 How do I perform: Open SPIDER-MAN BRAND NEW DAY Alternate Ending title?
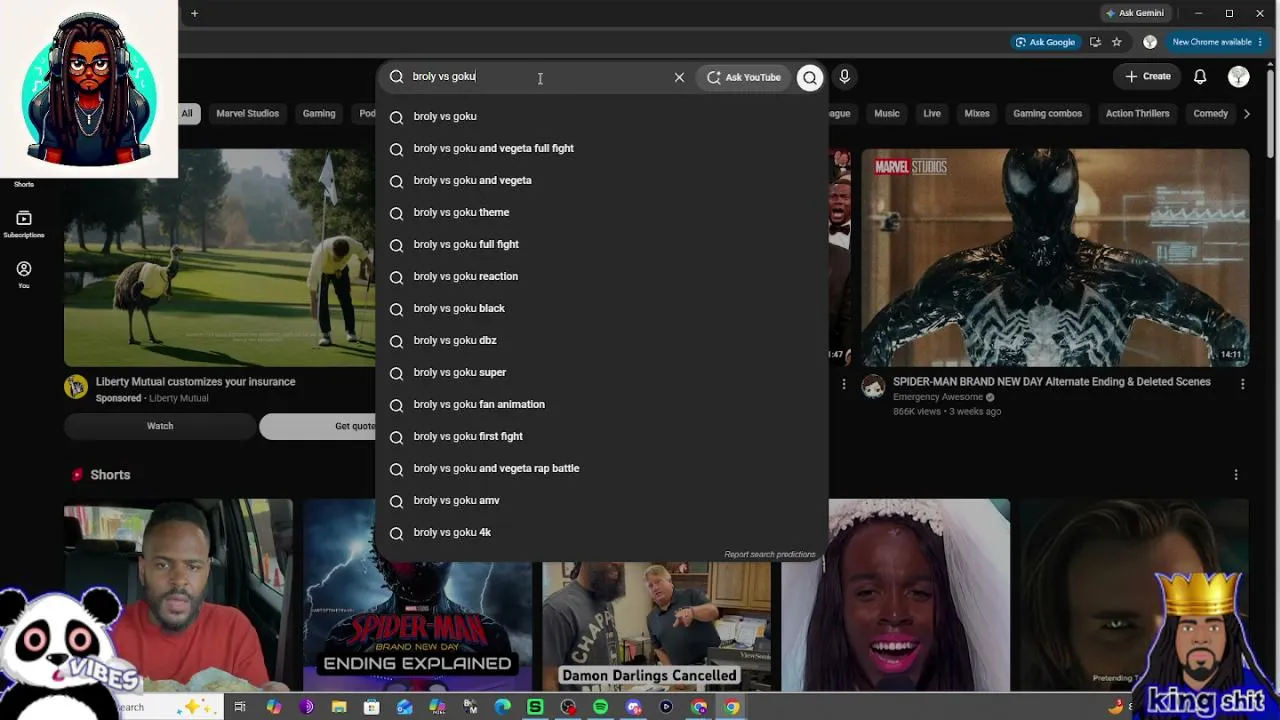[1052, 382]
